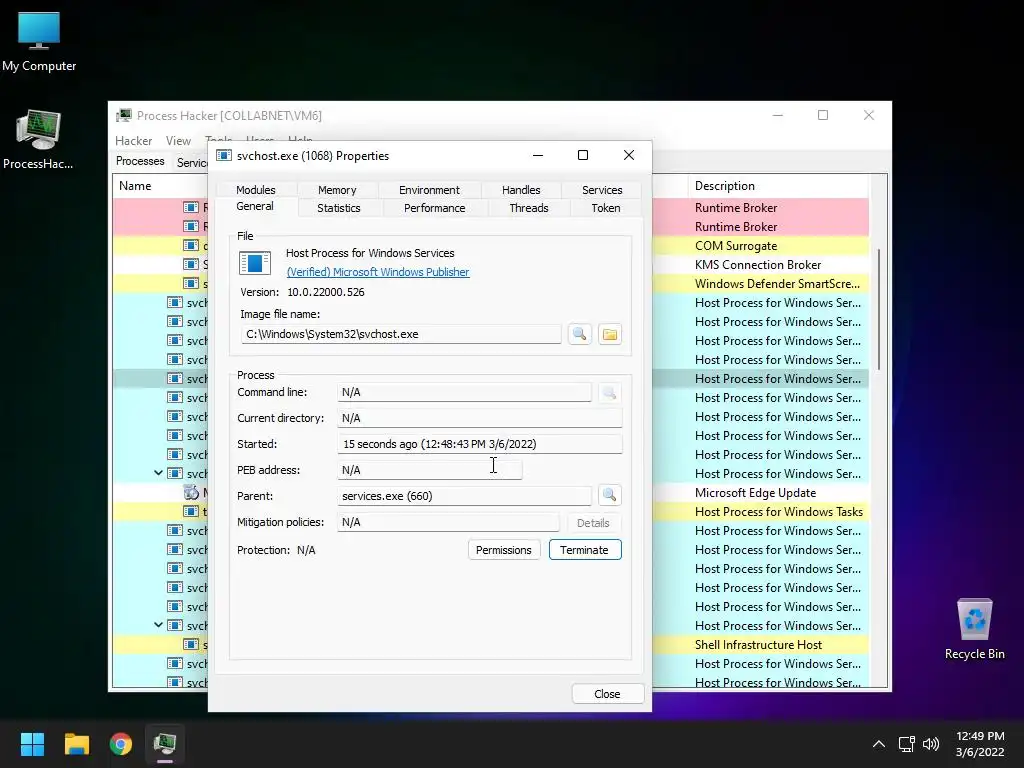This screenshot has height=768, width=1024.
Task: Show hidden system tray icons chevron
Action: pyautogui.click(x=879, y=744)
